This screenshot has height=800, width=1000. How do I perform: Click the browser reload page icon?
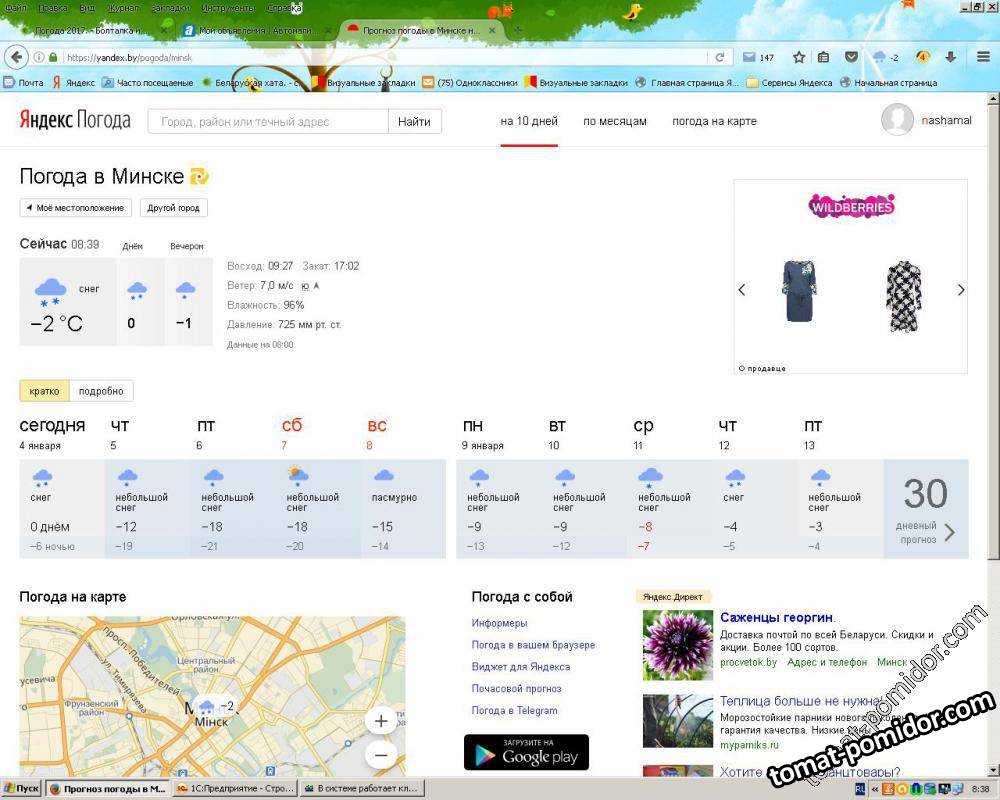719,57
